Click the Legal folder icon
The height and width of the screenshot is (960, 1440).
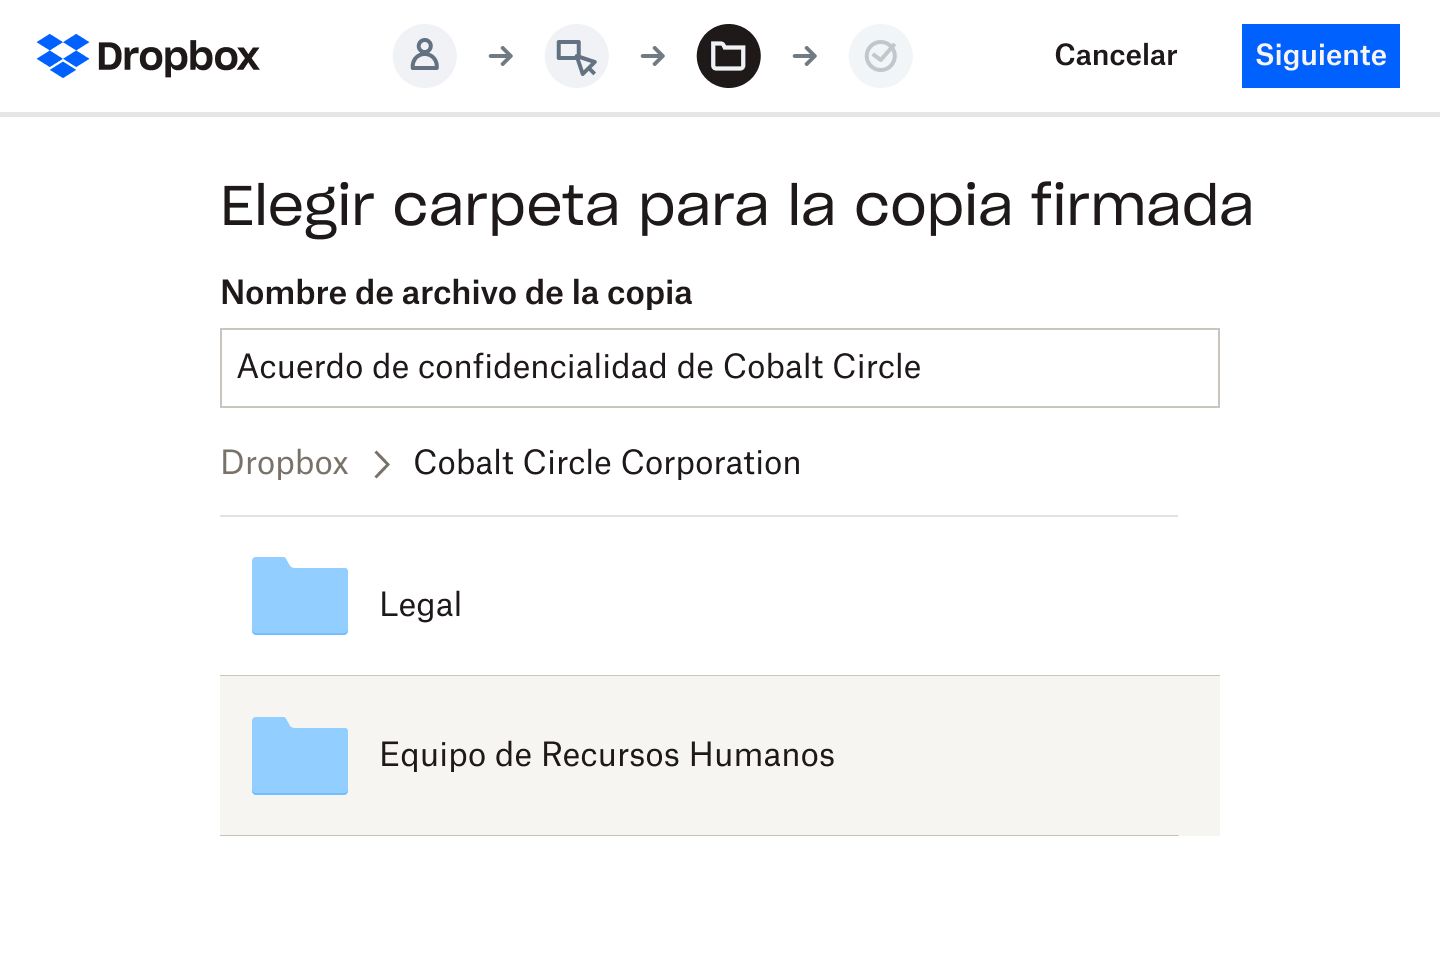(x=300, y=596)
